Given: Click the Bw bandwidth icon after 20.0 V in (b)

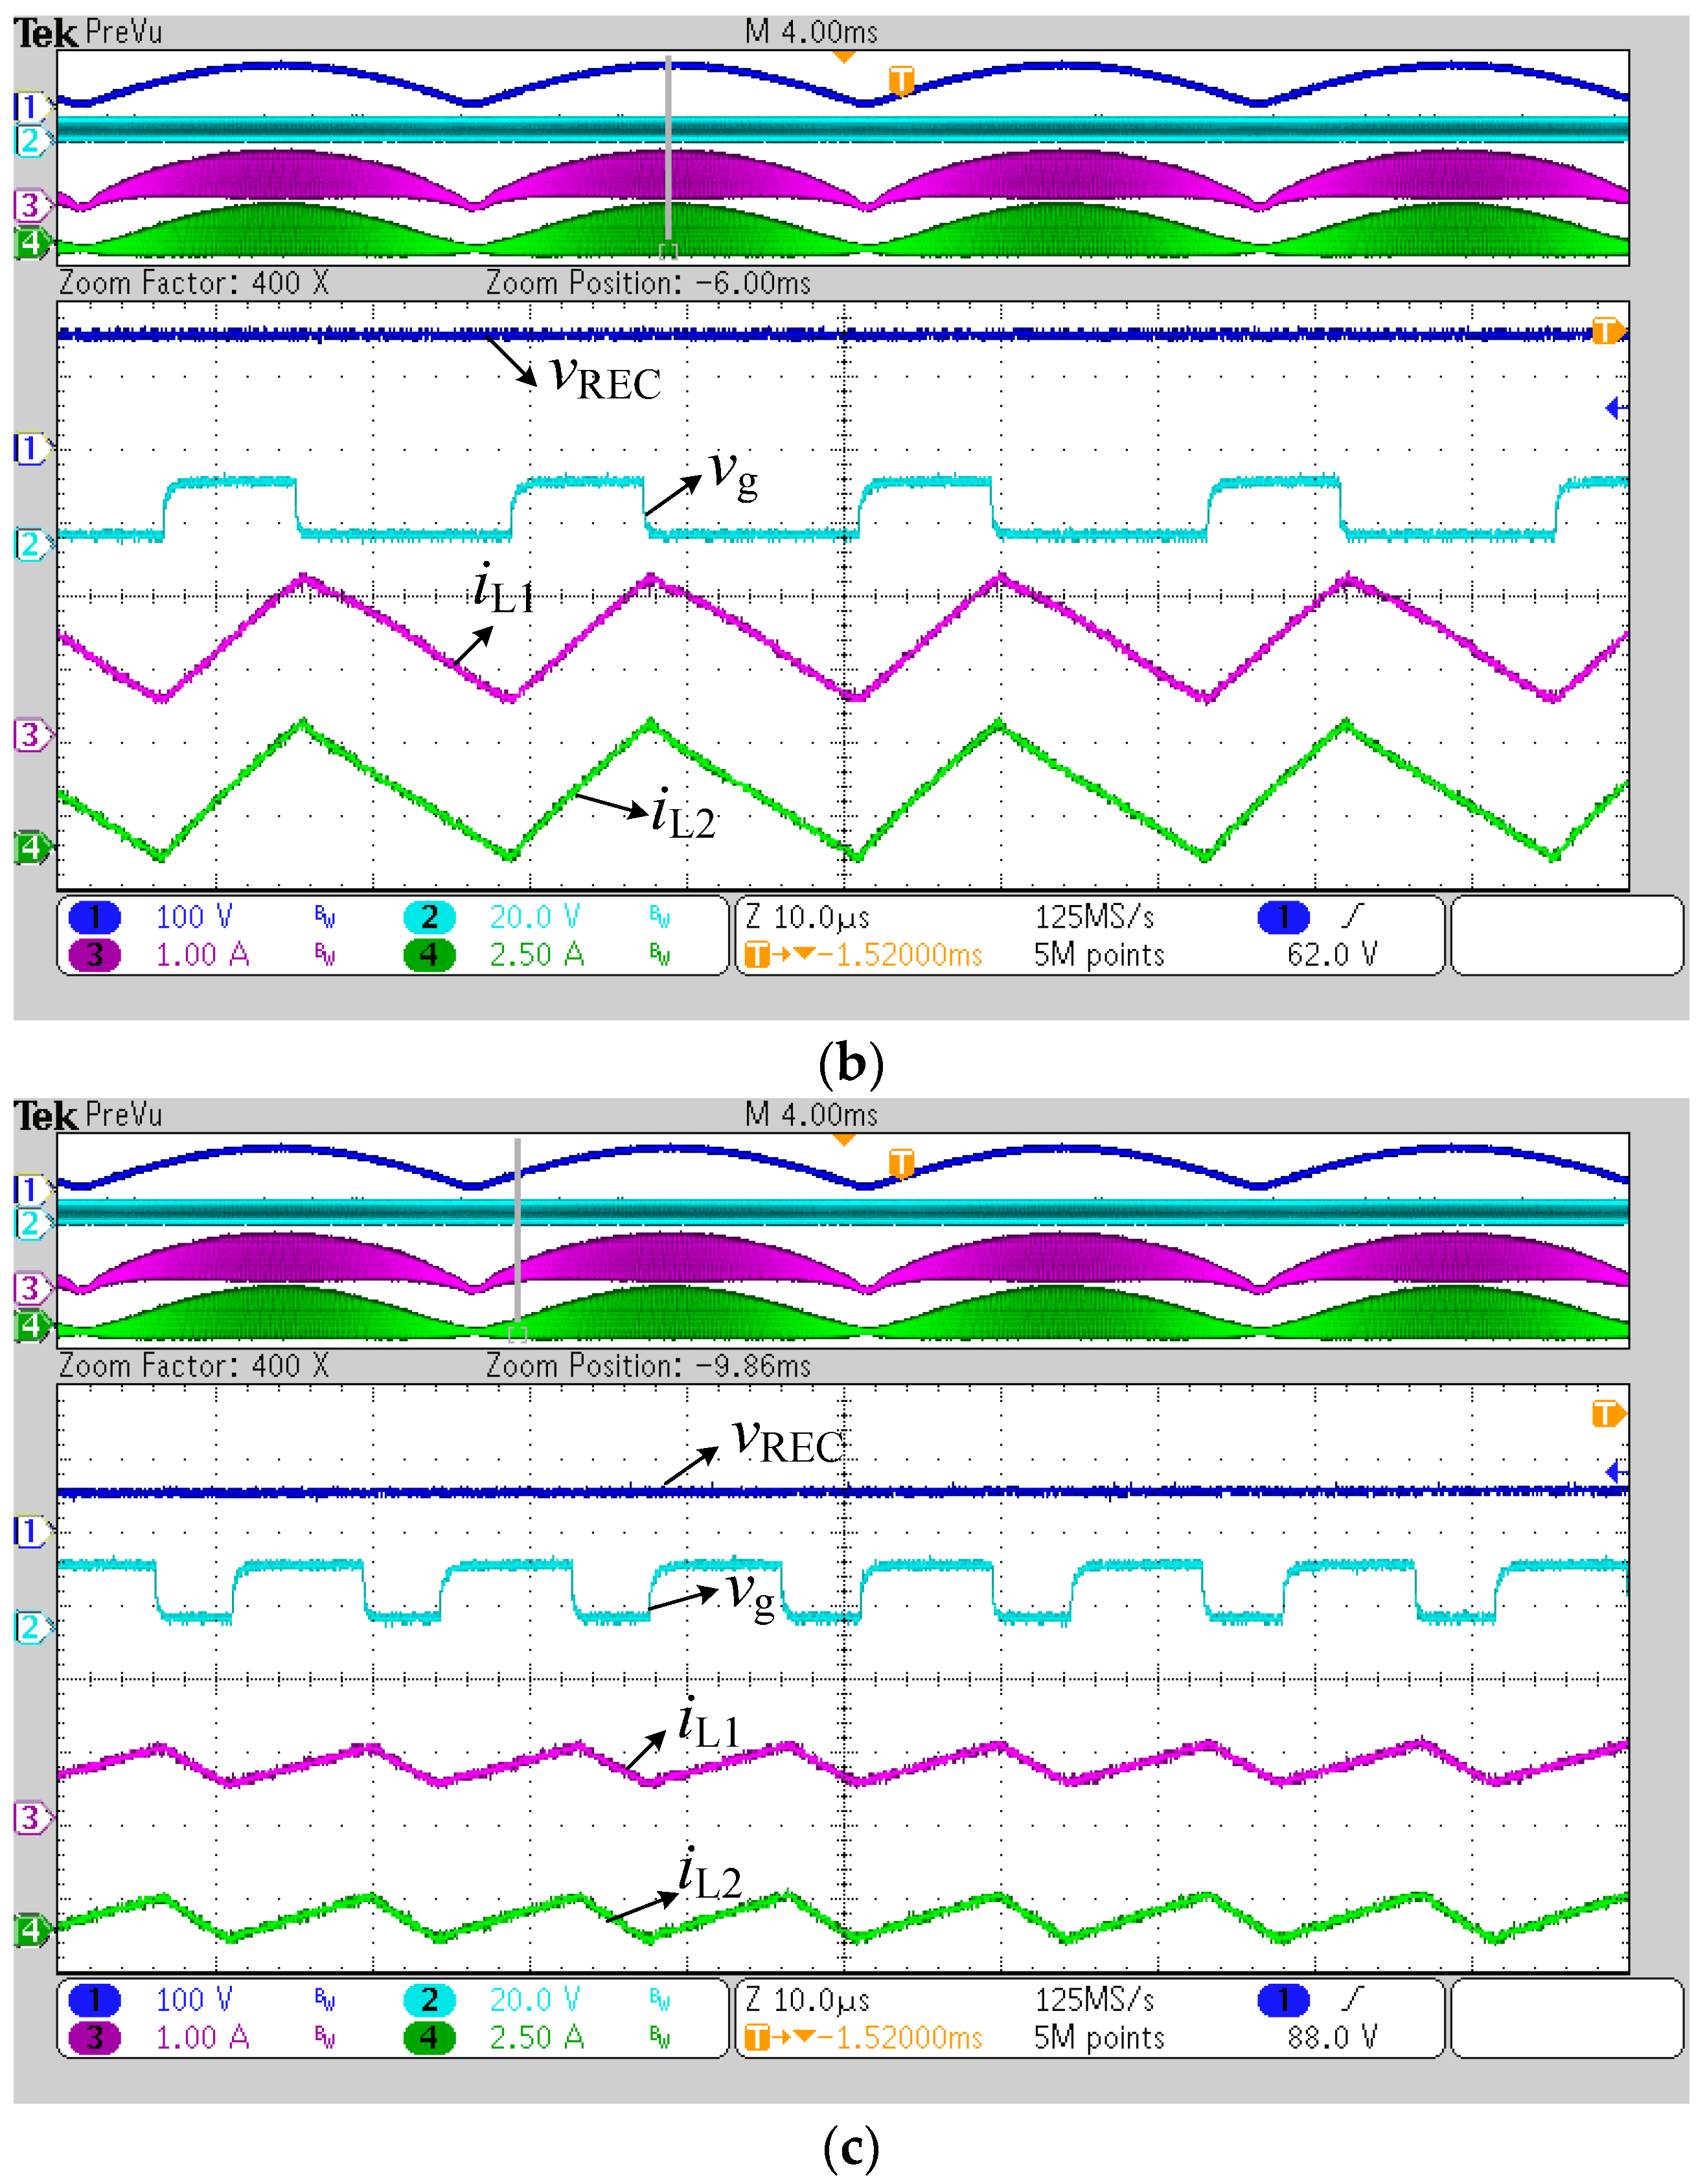Looking at the screenshot, I should point(660,917).
